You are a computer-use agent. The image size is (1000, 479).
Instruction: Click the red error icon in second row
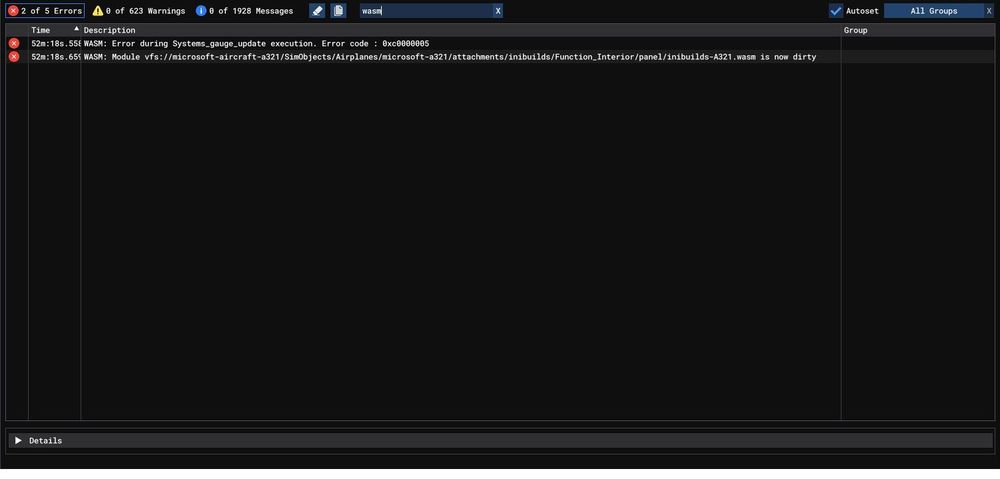[x=14, y=57]
